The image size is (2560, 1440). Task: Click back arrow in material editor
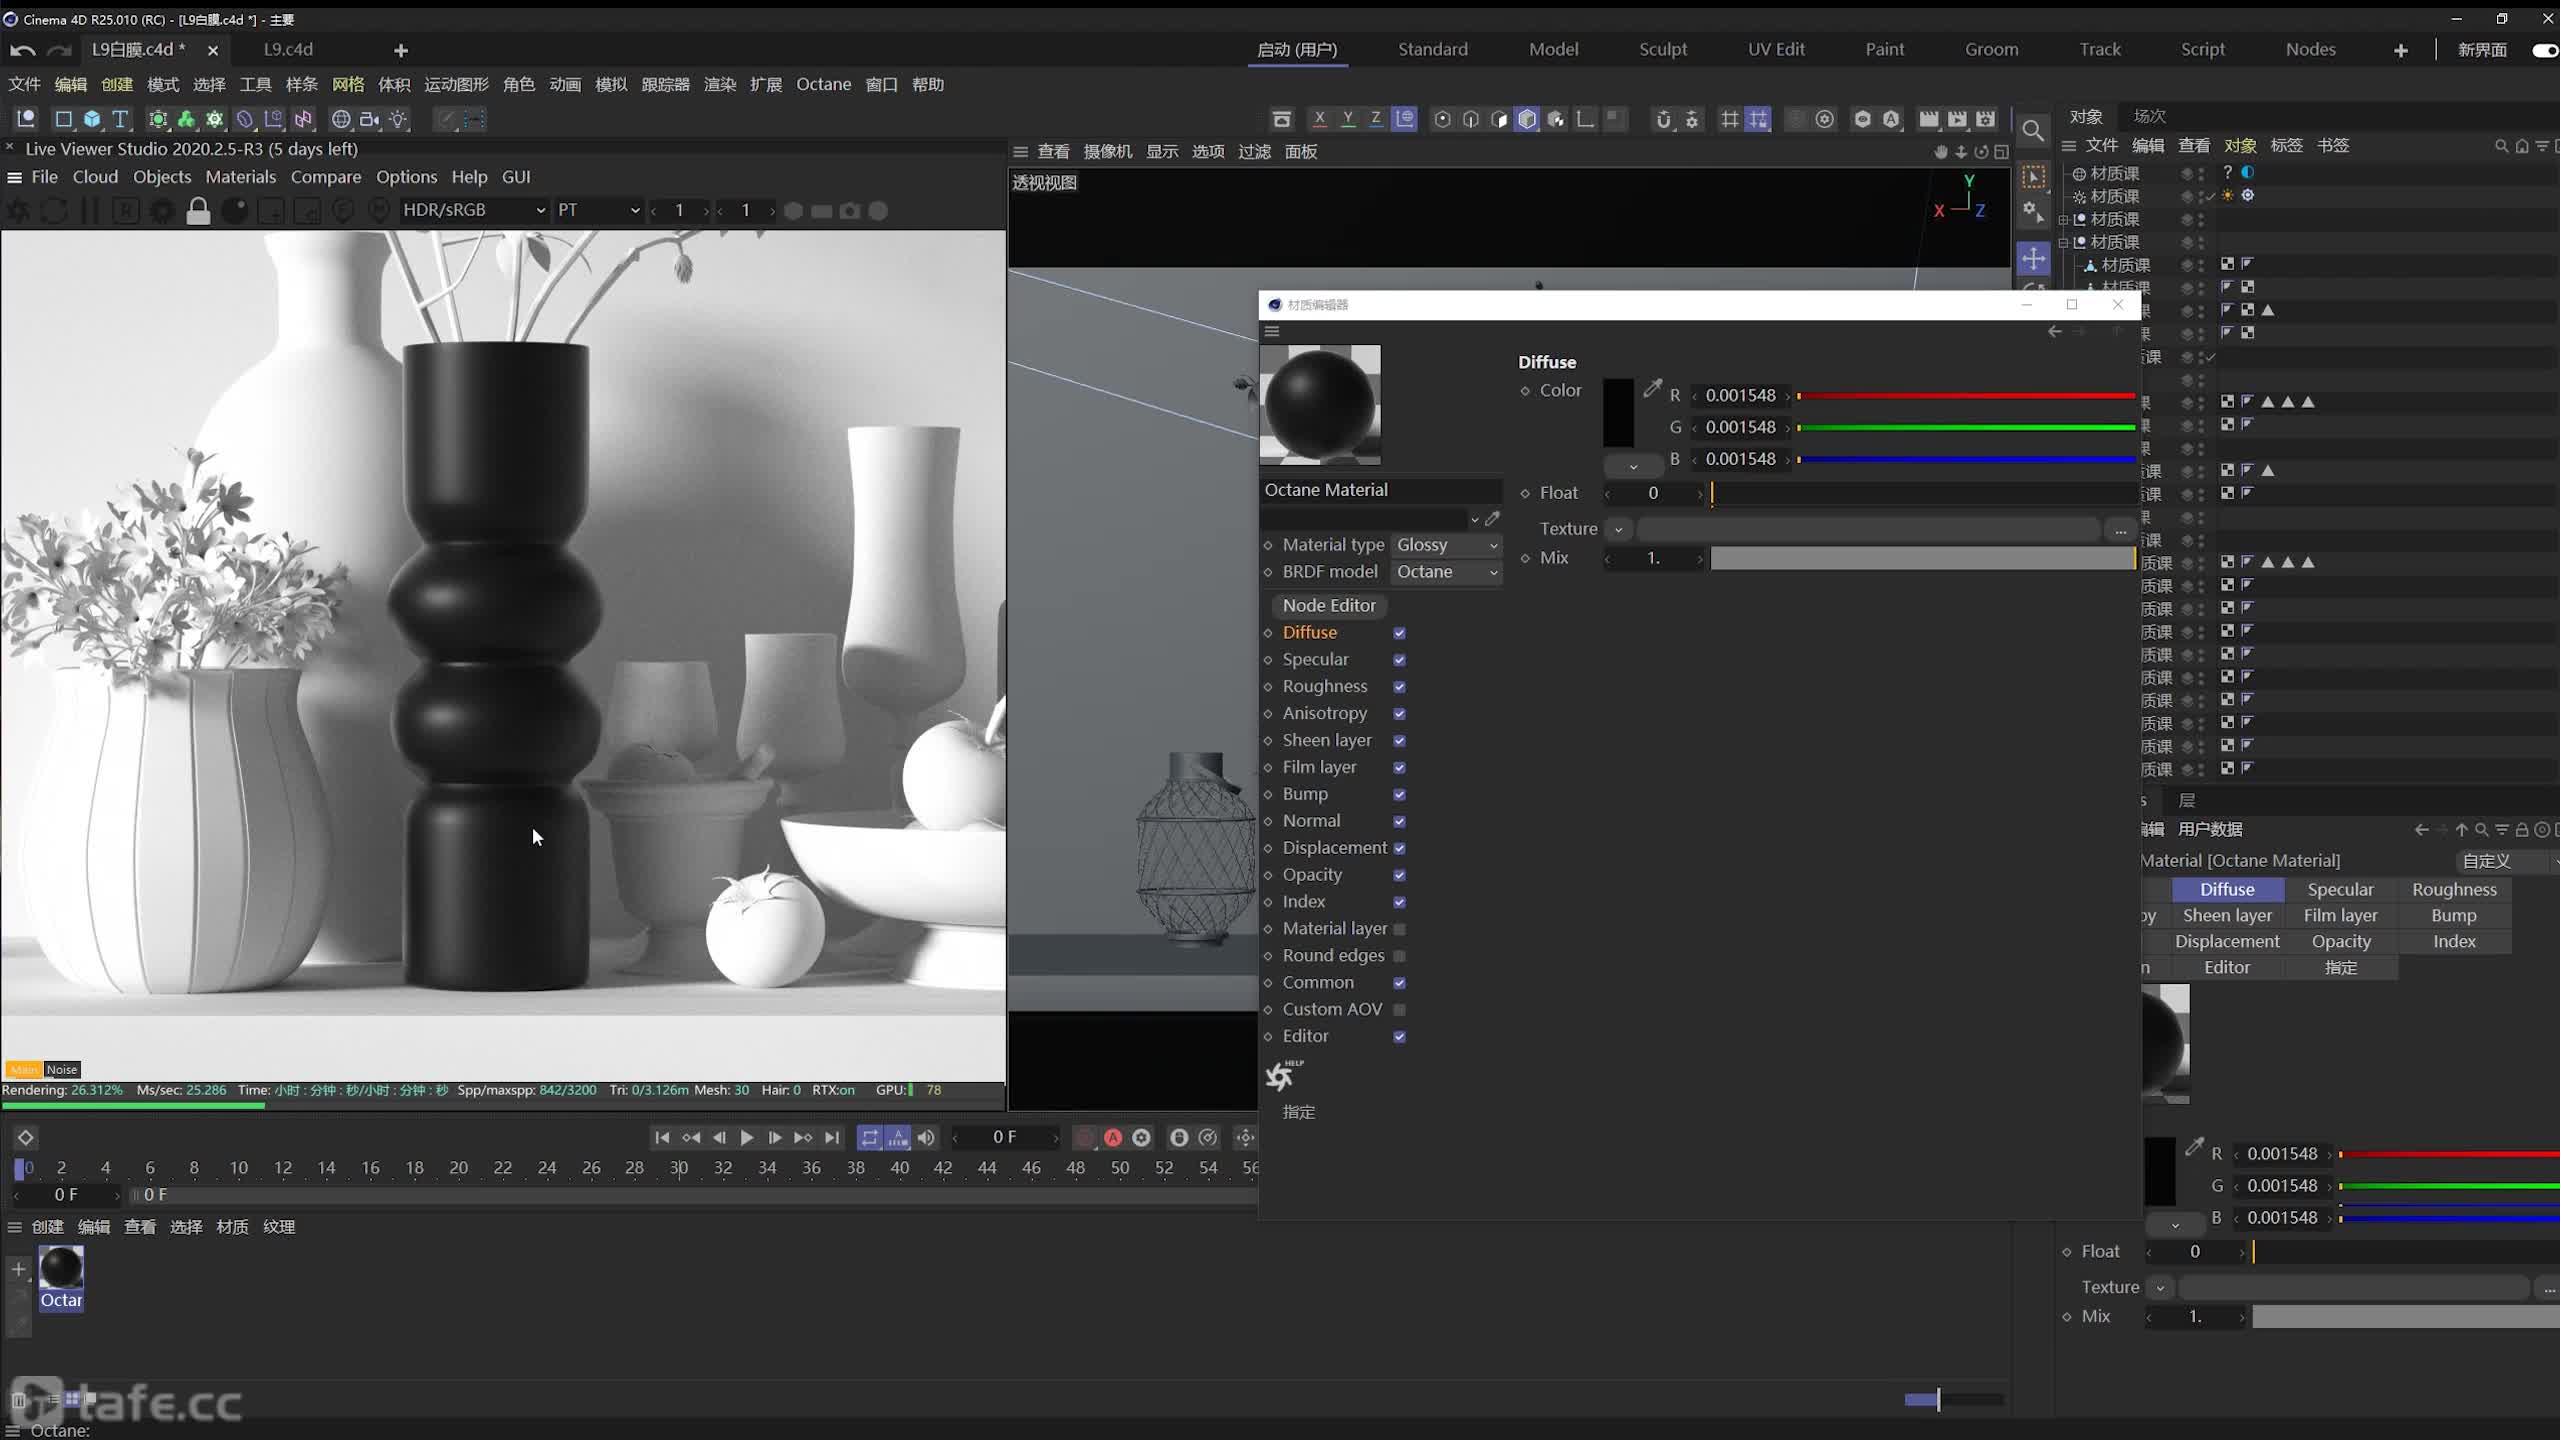pyautogui.click(x=2054, y=332)
